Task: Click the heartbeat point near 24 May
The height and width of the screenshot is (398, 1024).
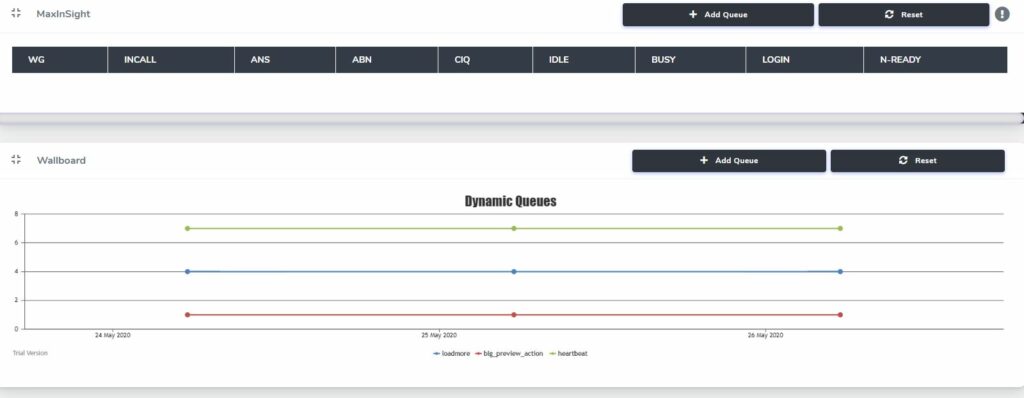Action: click(187, 228)
